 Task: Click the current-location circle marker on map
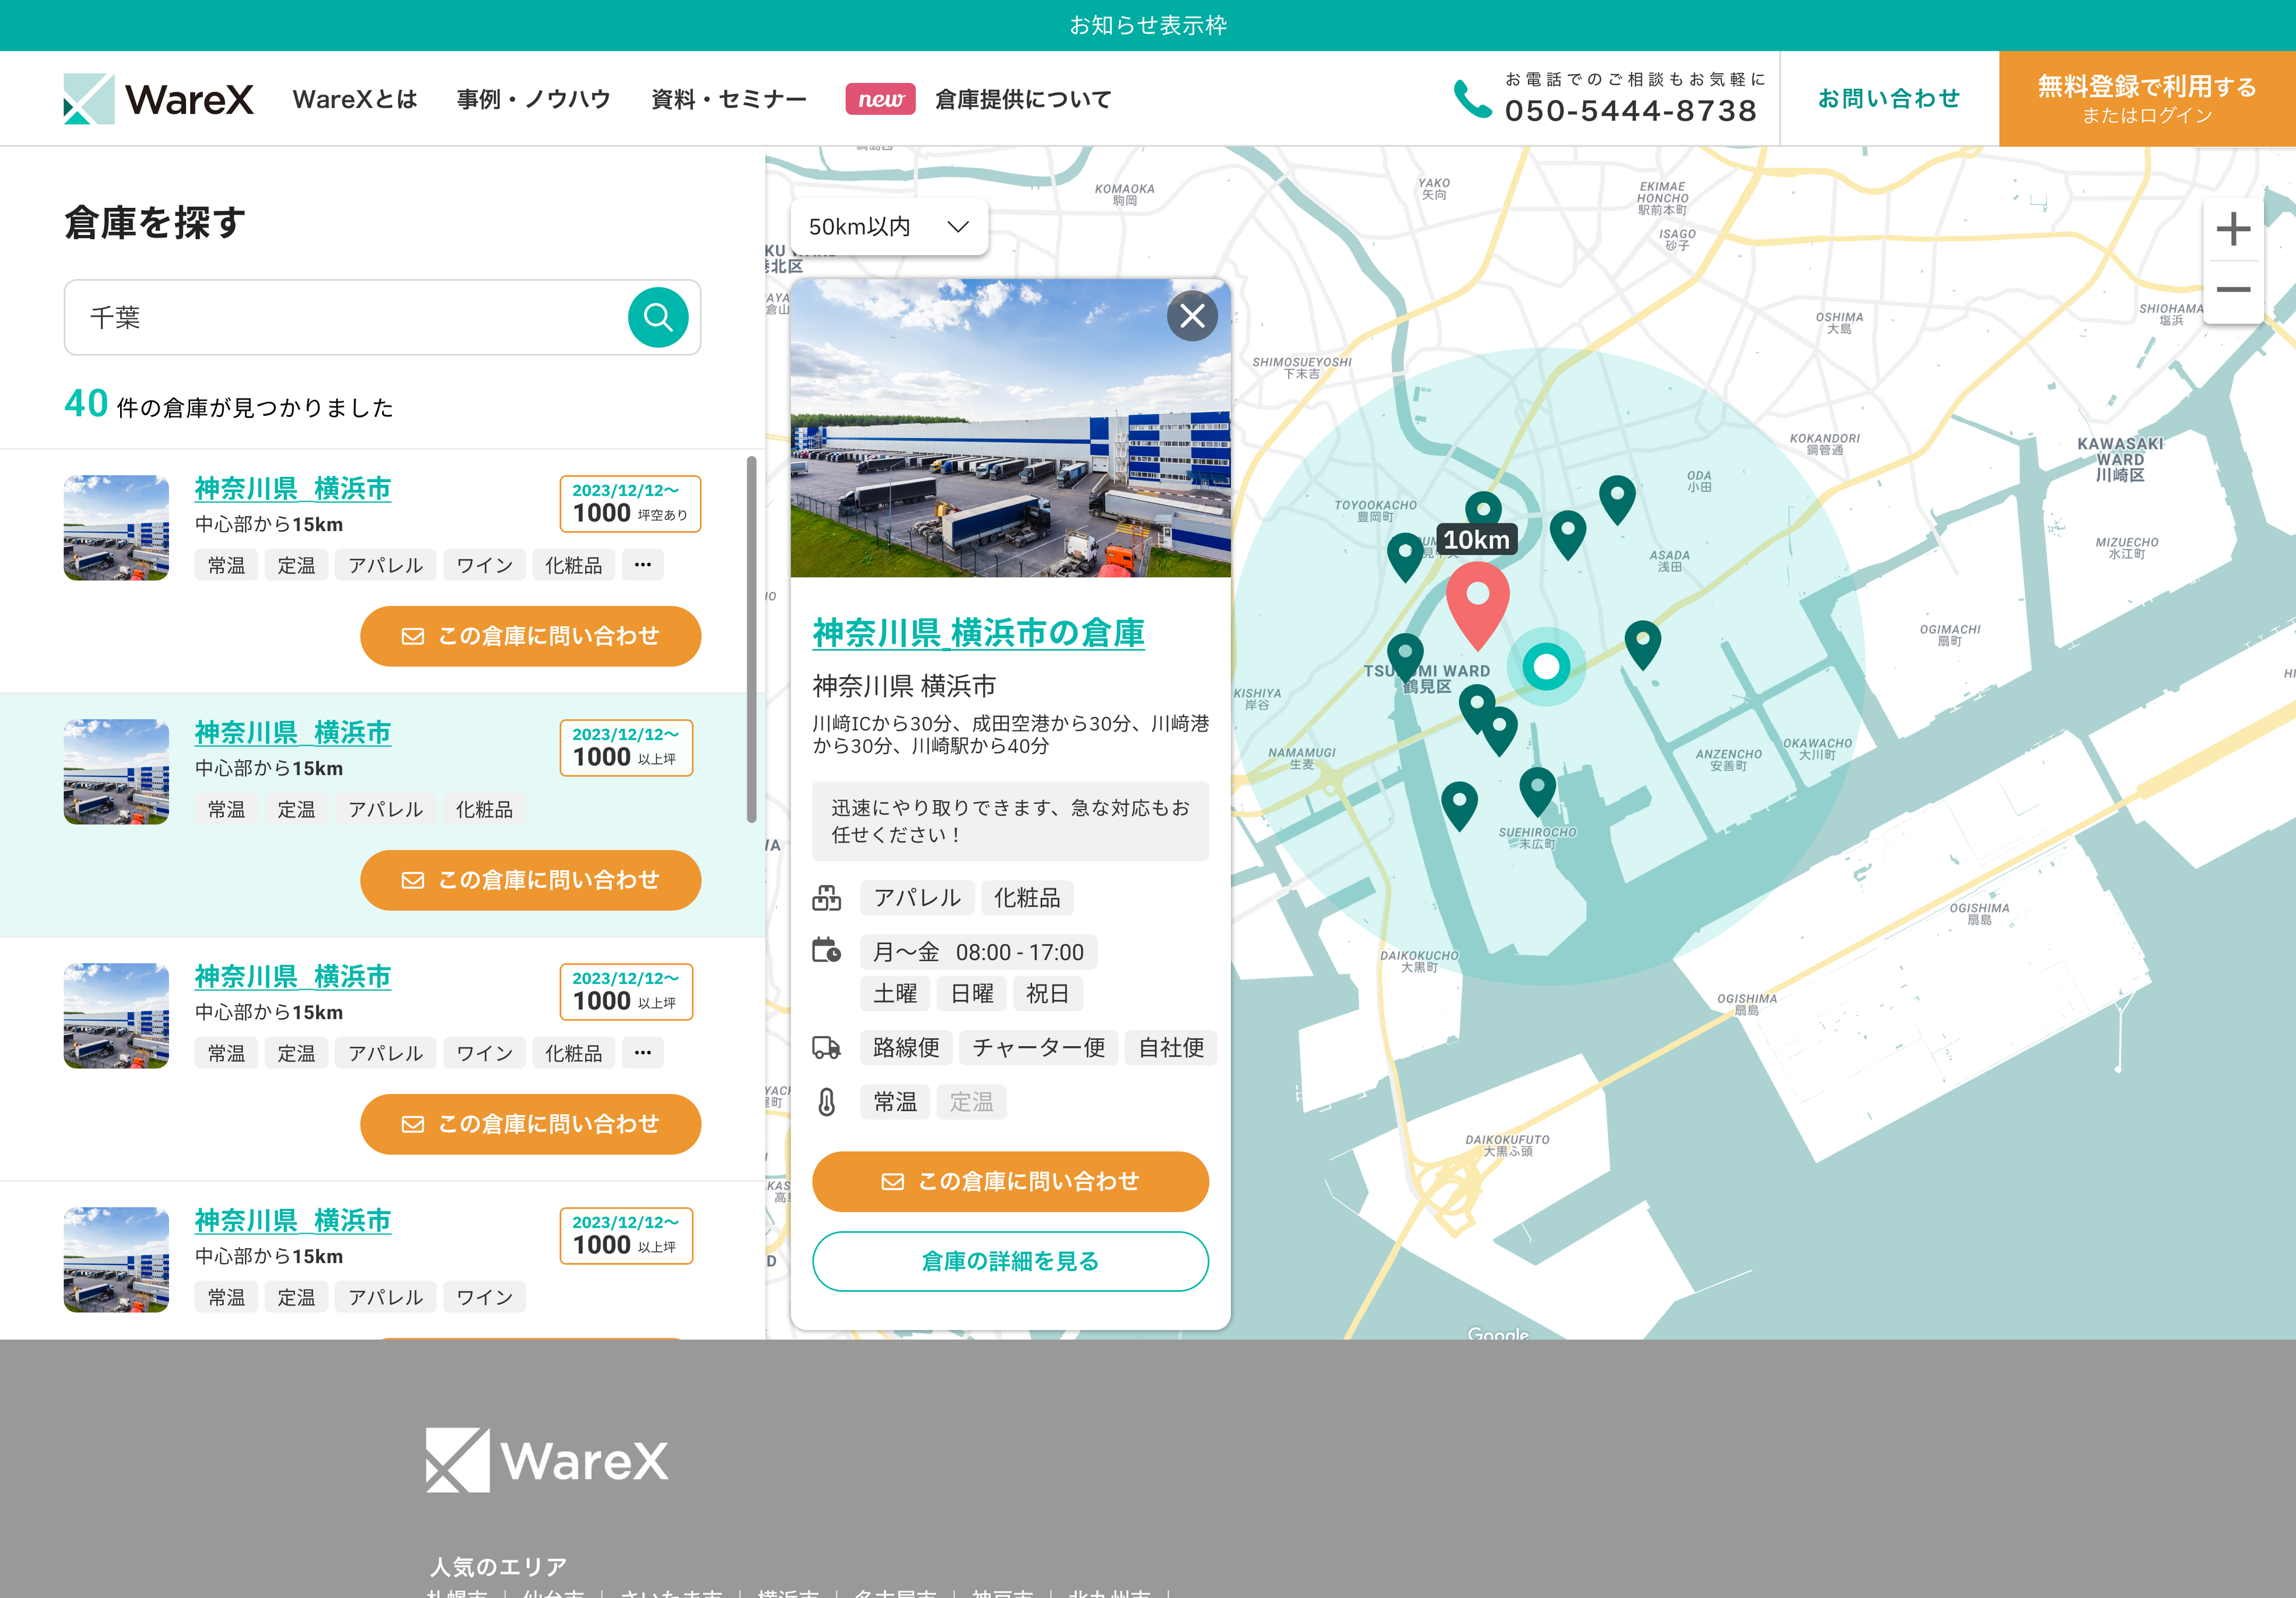point(1546,666)
